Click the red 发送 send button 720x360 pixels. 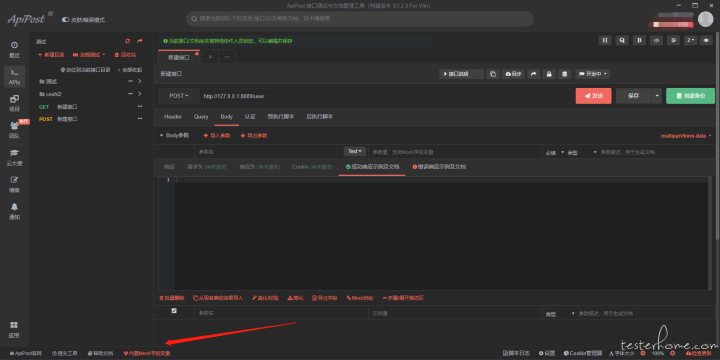pyautogui.click(x=593, y=96)
